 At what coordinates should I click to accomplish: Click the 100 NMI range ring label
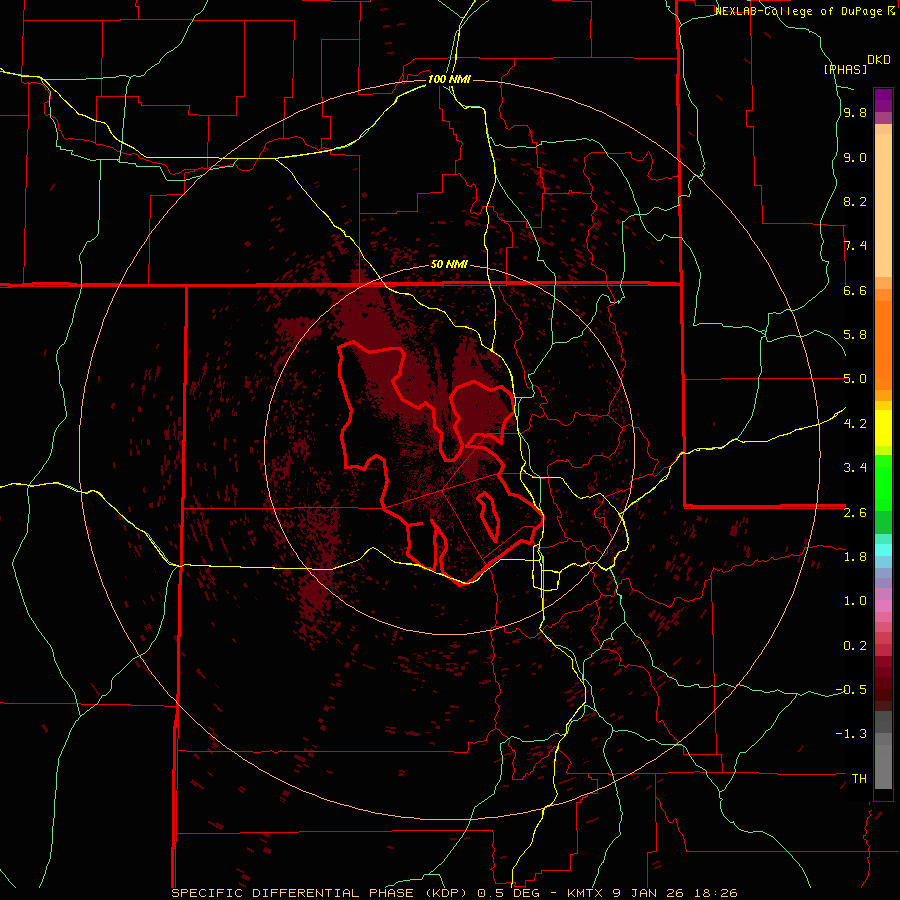point(449,79)
